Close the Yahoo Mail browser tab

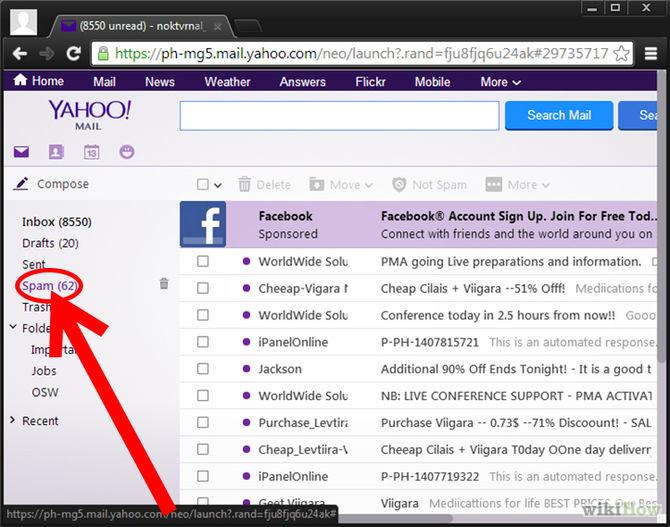pyautogui.click(x=217, y=27)
